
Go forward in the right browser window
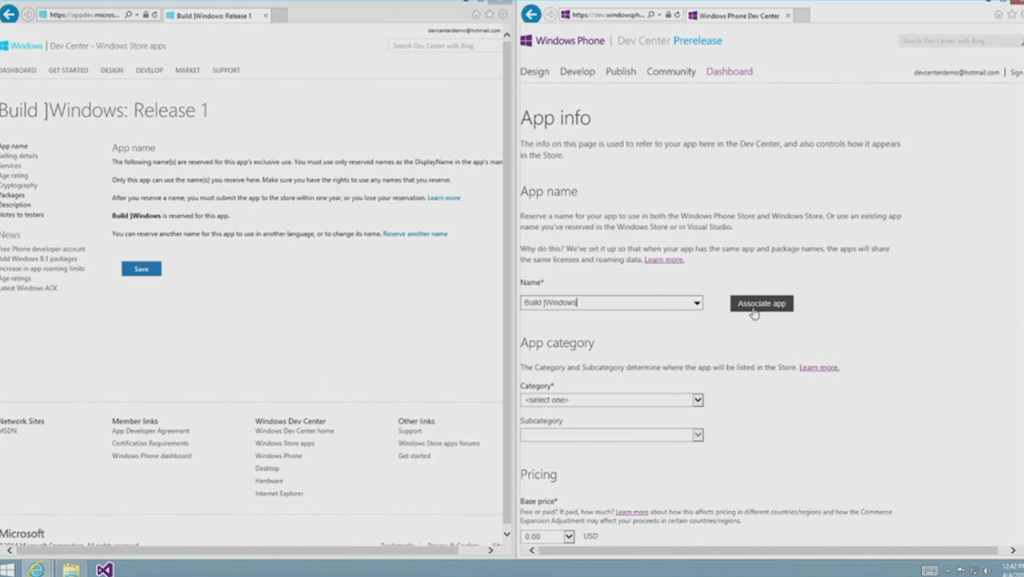[x=550, y=14]
